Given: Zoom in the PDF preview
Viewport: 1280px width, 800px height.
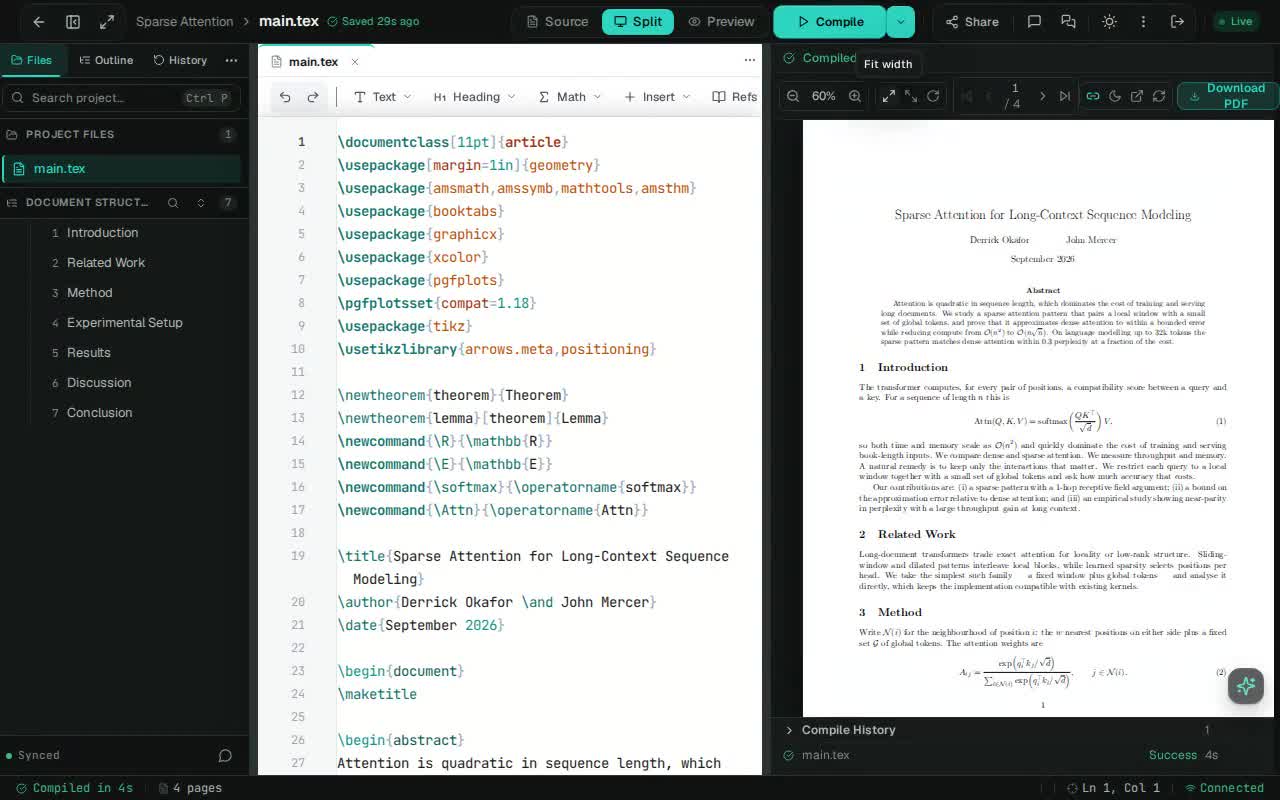Looking at the screenshot, I should click(855, 96).
